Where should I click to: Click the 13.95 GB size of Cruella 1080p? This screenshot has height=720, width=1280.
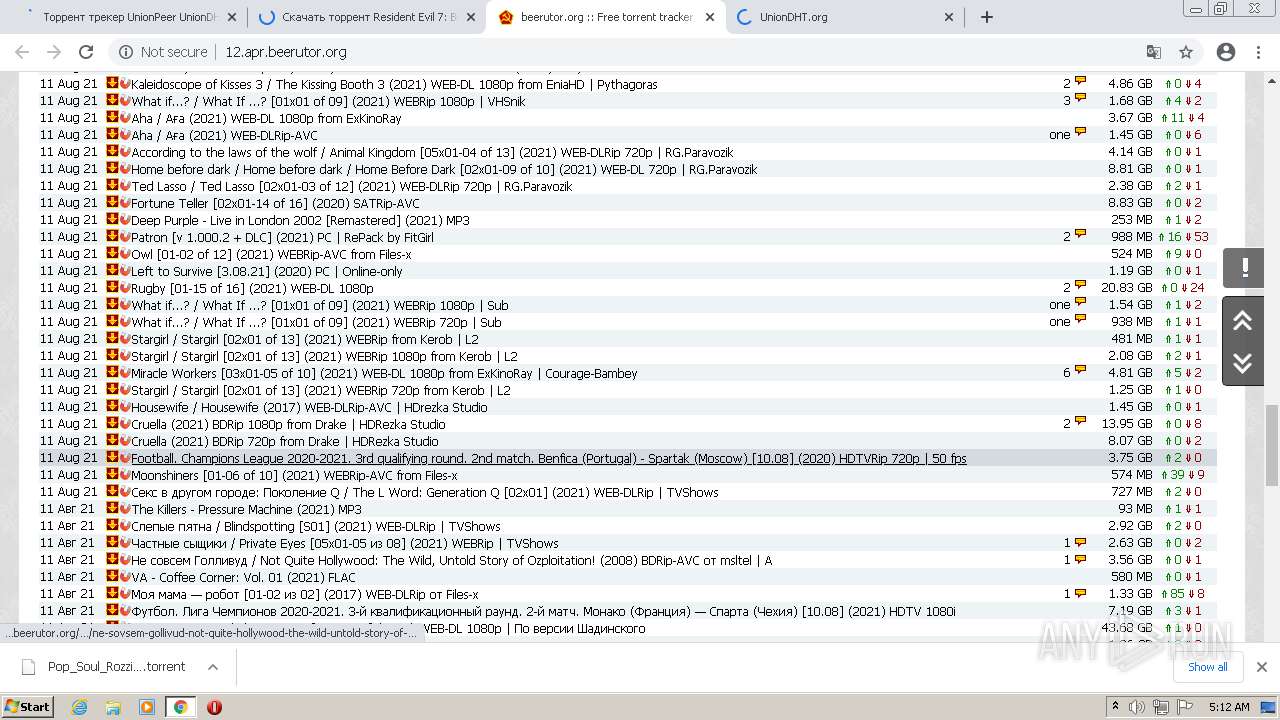(1126, 424)
